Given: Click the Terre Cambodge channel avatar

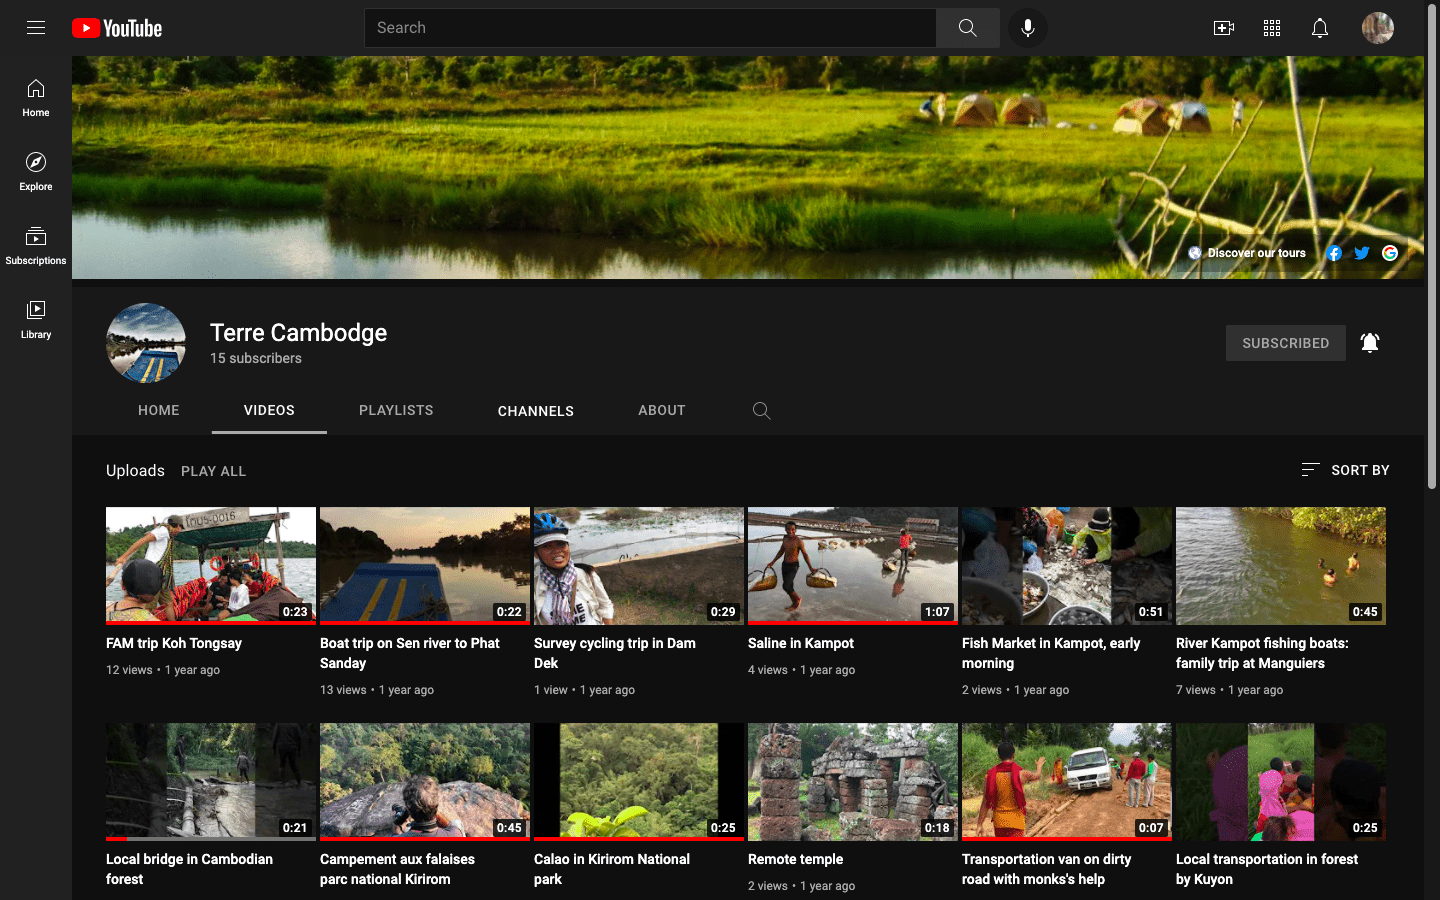Looking at the screenshot, I should pyautogui.click(x=146, y=343).
